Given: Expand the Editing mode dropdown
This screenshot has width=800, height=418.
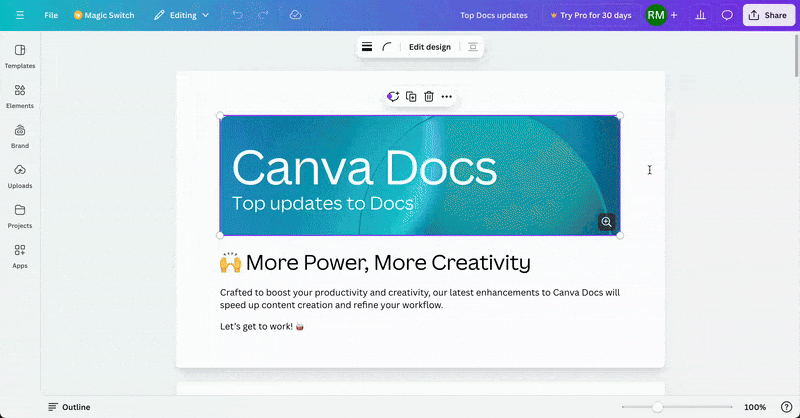Looking at the screenshot, I should pos(182,15).
